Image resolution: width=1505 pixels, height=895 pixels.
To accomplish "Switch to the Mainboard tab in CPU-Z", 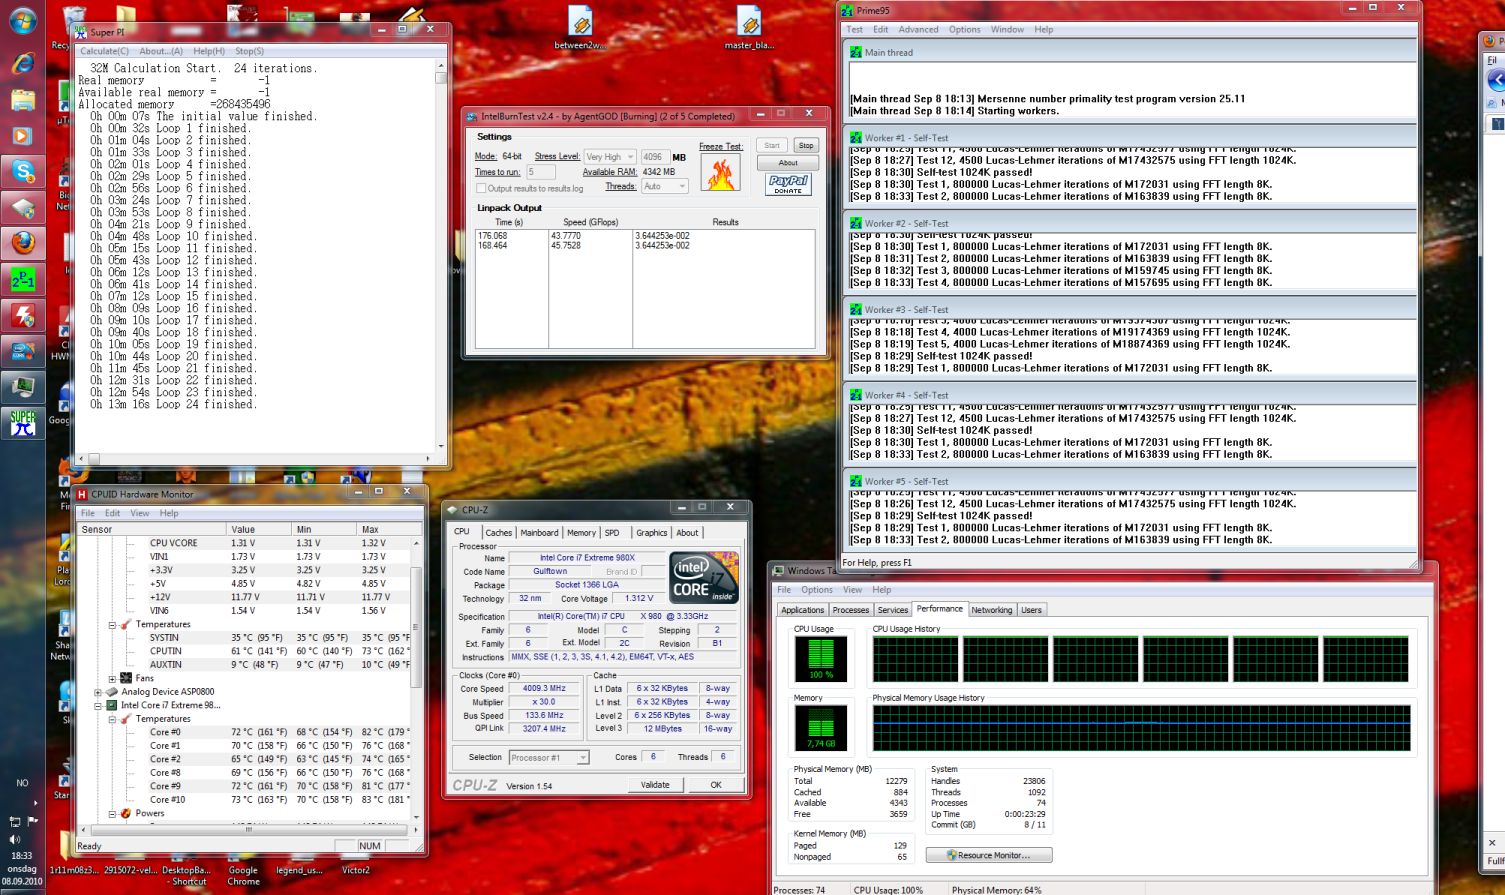I will point(539,533).
